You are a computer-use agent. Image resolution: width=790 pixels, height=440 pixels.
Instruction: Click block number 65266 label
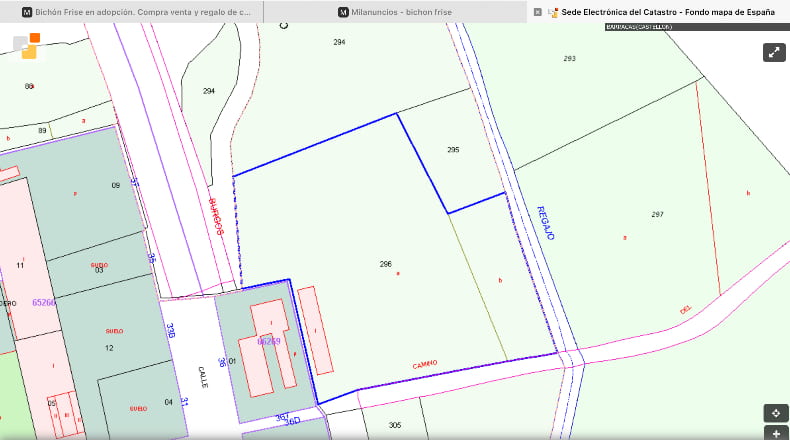tap(44, 302)
